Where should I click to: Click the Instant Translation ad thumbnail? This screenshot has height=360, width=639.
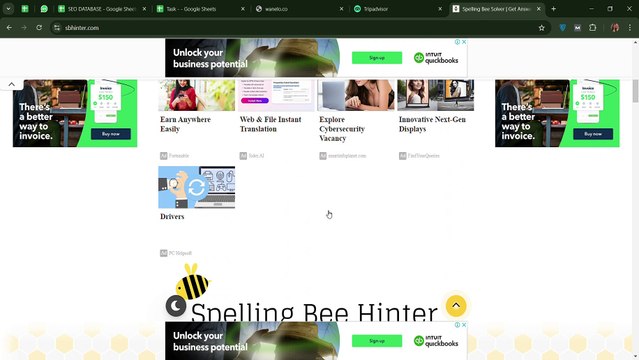coord(276,95)
